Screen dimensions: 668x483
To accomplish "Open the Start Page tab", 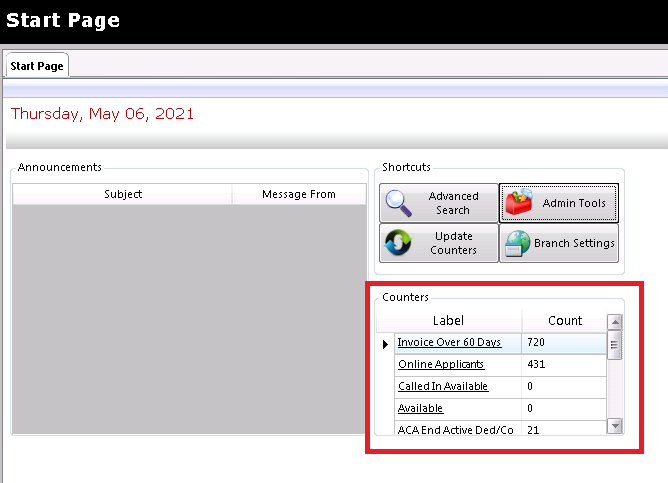I will 37,66.
